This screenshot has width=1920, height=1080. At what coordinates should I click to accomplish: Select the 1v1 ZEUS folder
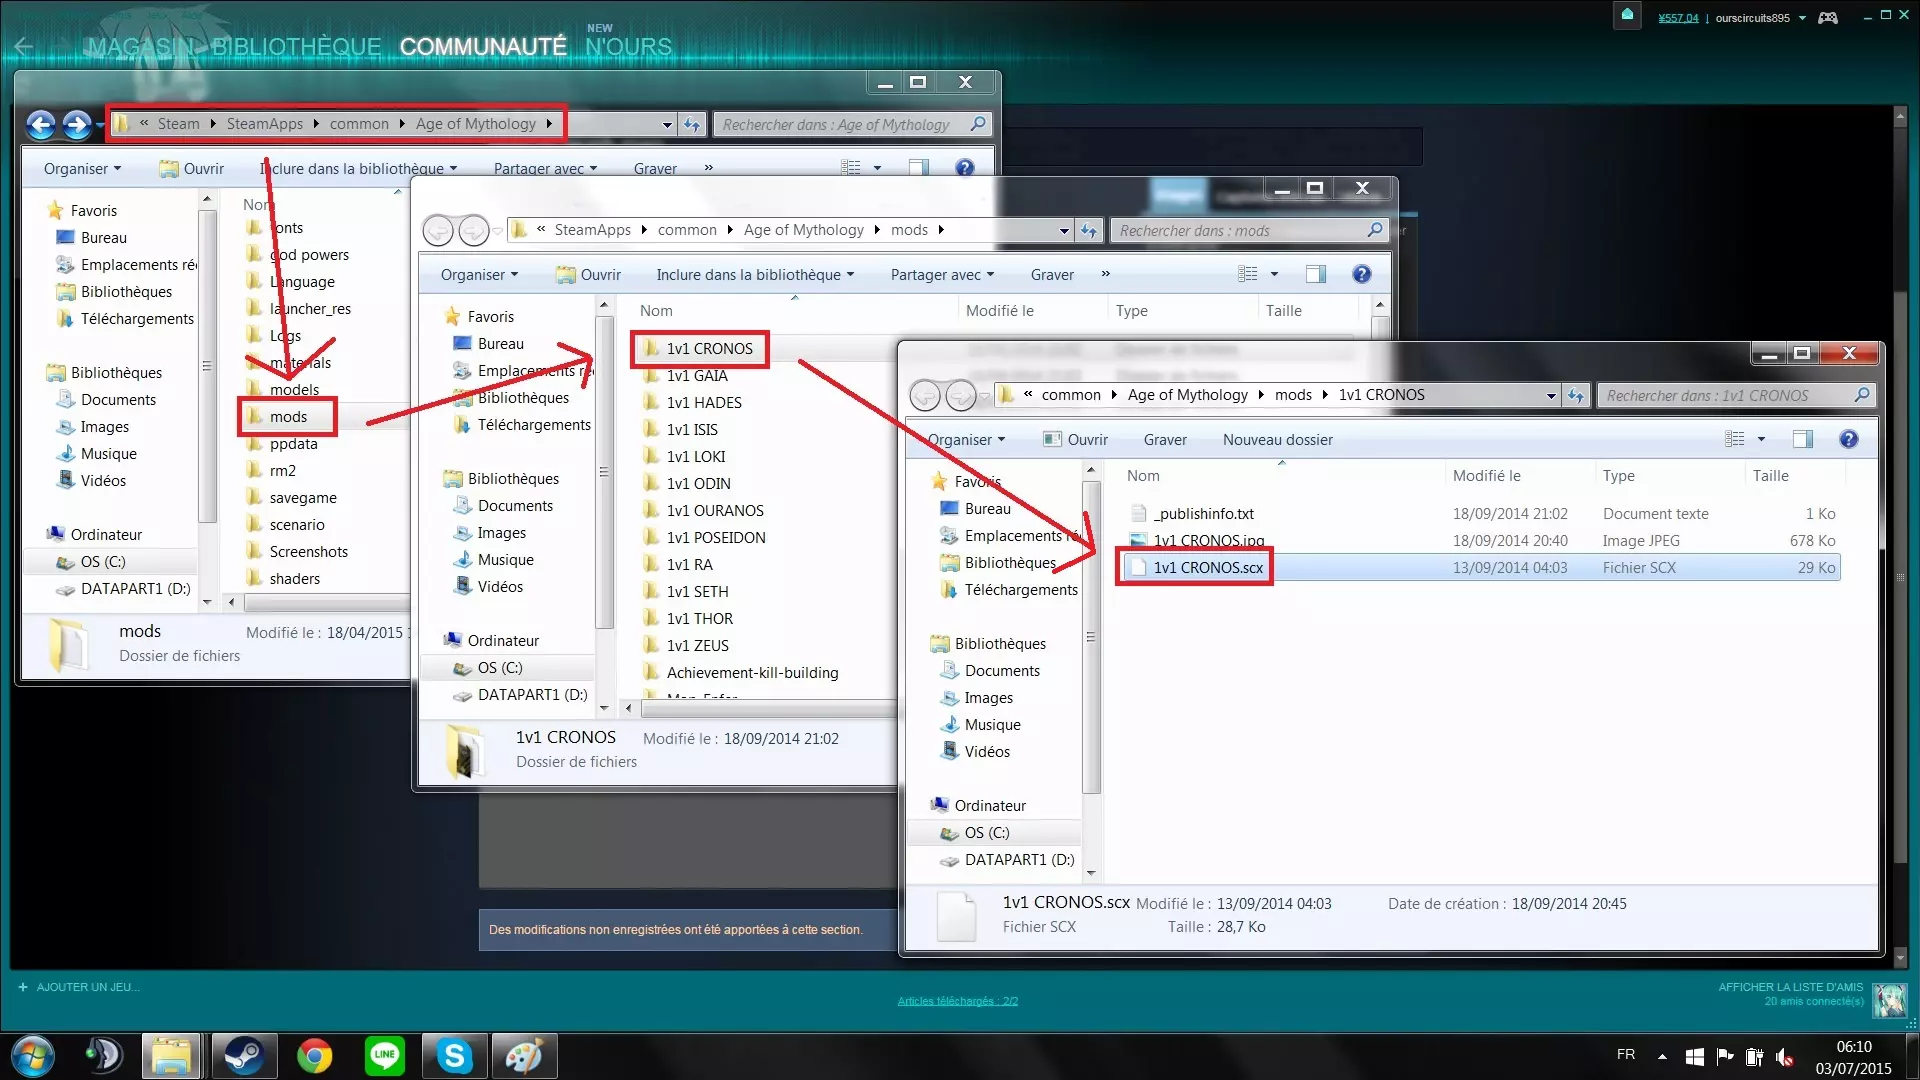click(x=697, y=645)
